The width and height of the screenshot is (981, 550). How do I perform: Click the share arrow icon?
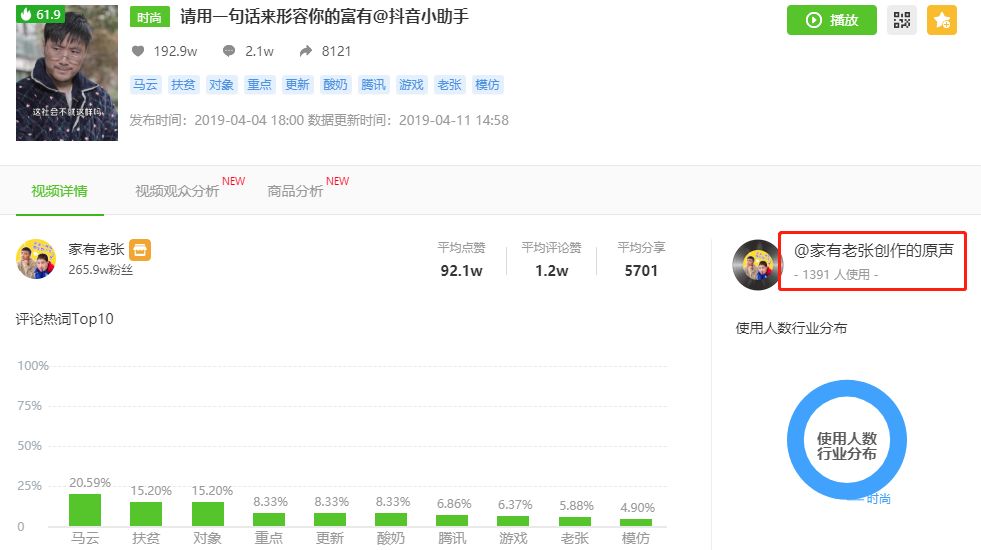pyautogui.click(x=305, y=51)
